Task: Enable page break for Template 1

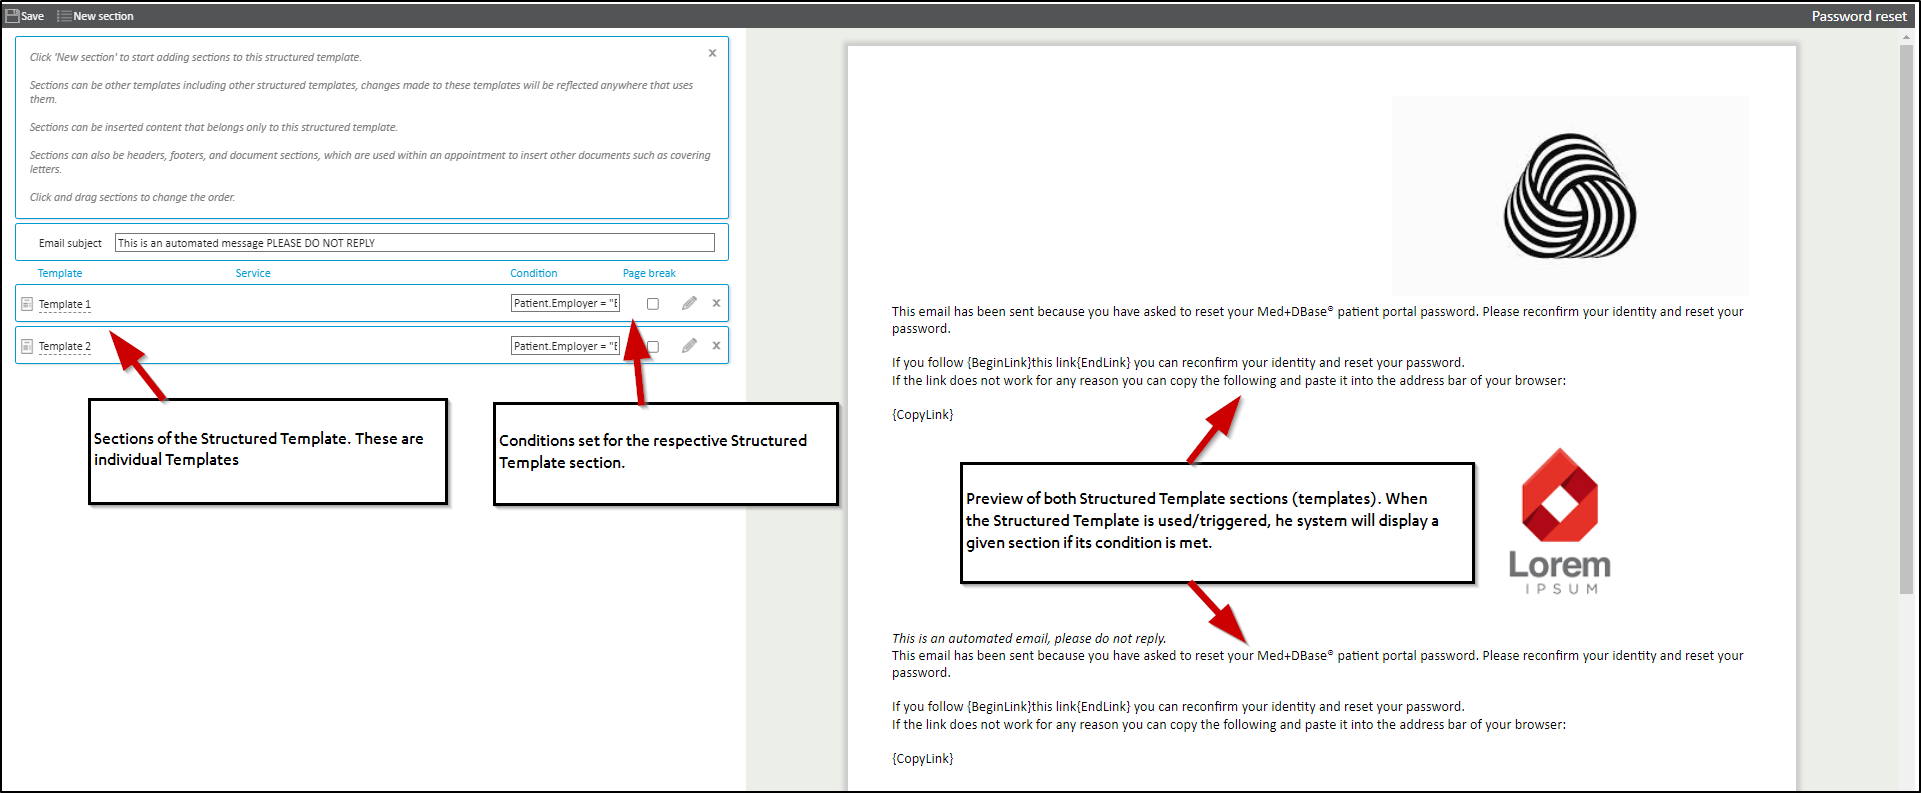Action: (x=653, y=304)
